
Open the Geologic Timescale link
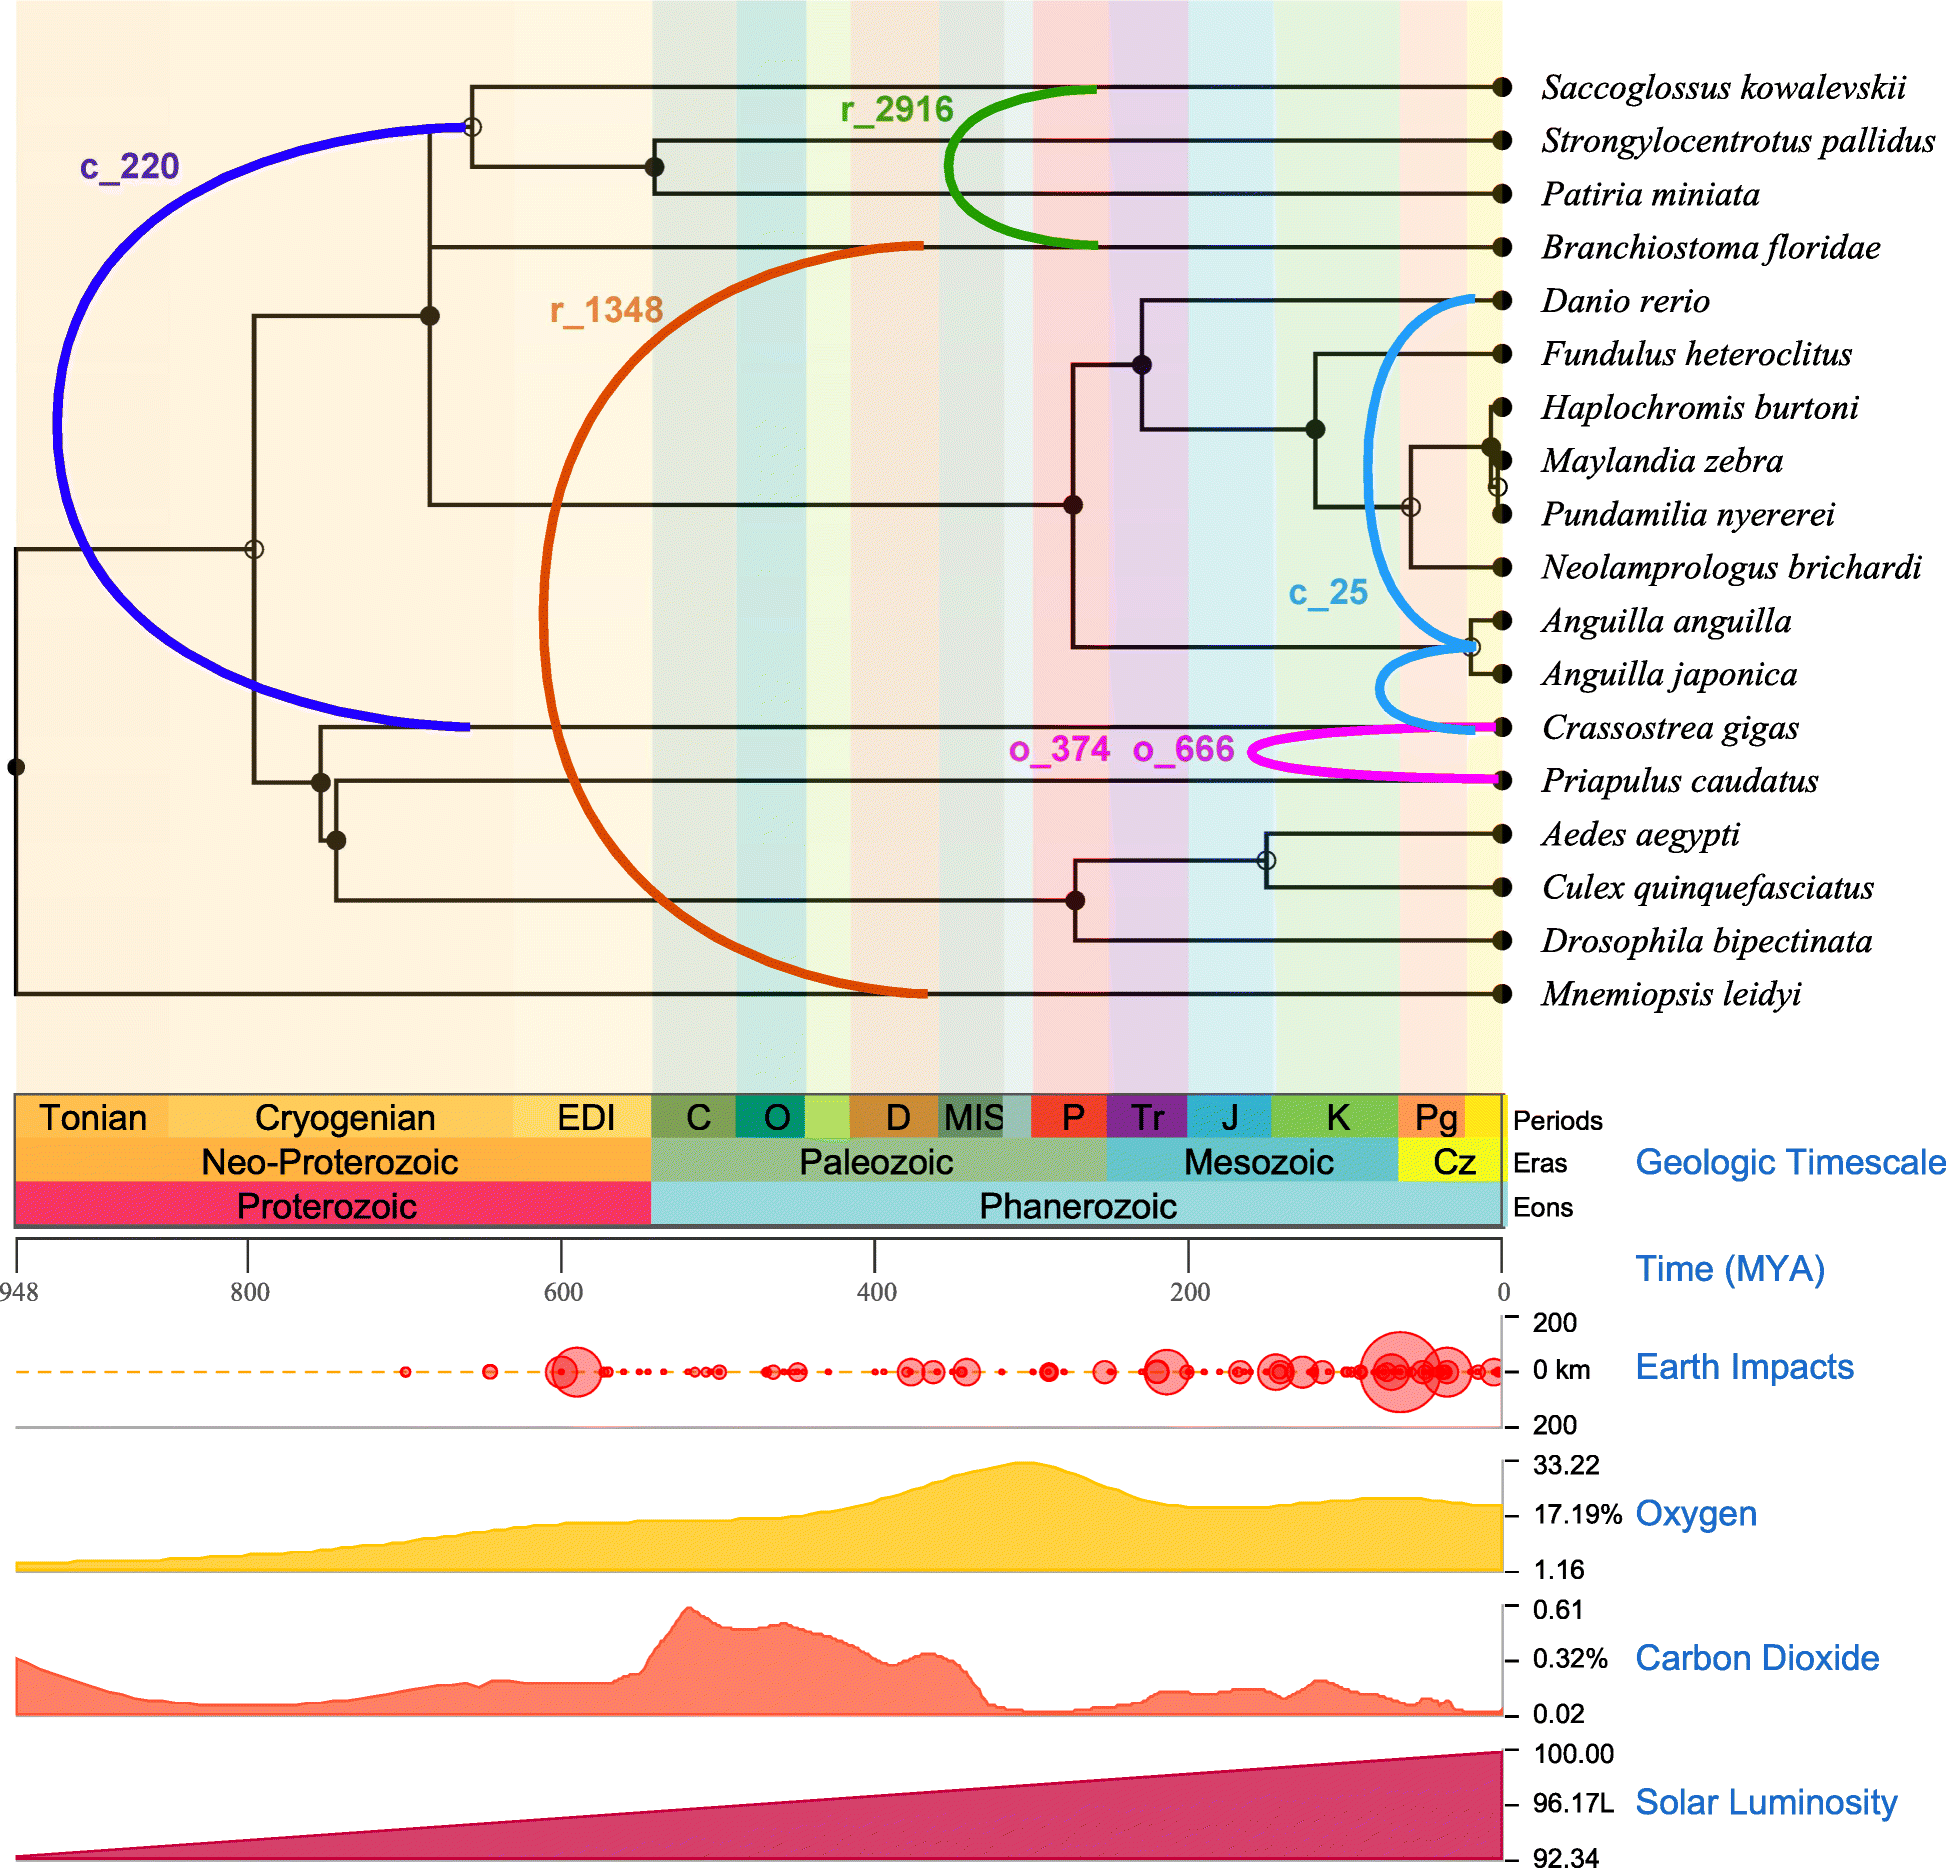[x=1790, y=1162]
